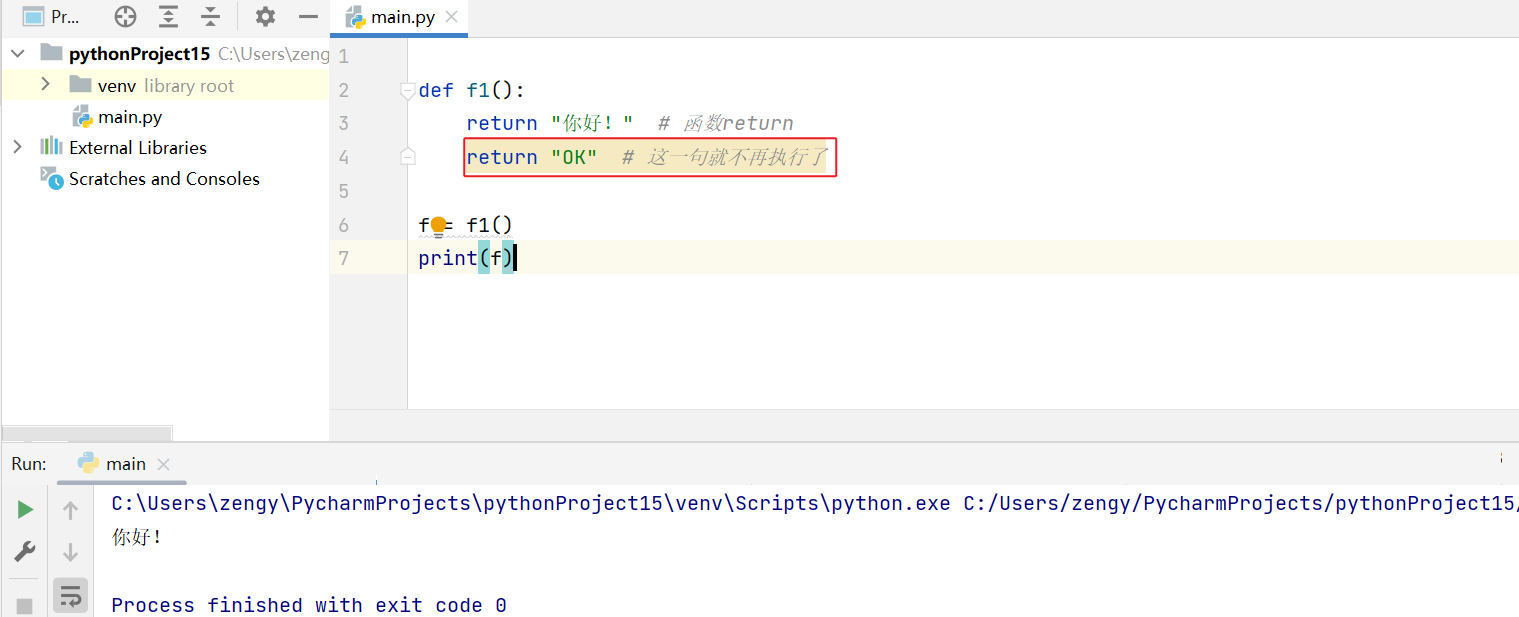
Task: Click the f = f1() code line
Action: pos(466,225)
